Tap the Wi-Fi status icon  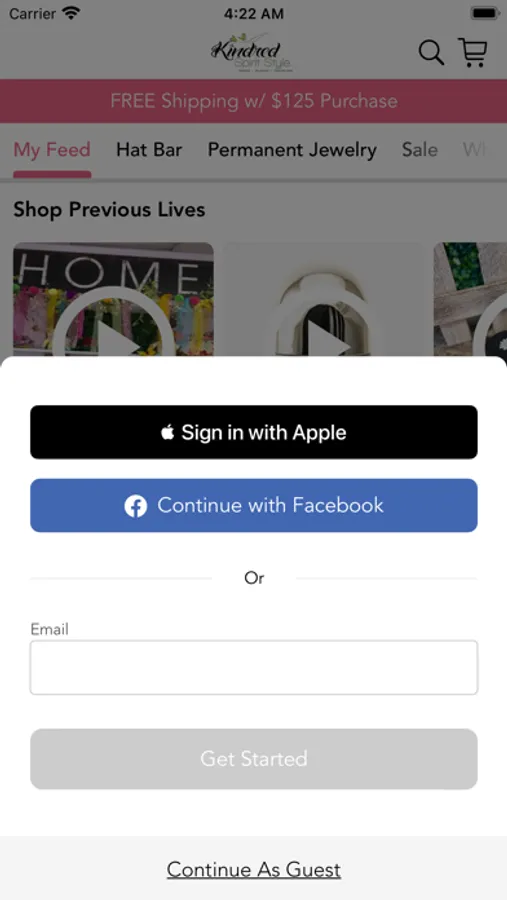pos(71,13)
